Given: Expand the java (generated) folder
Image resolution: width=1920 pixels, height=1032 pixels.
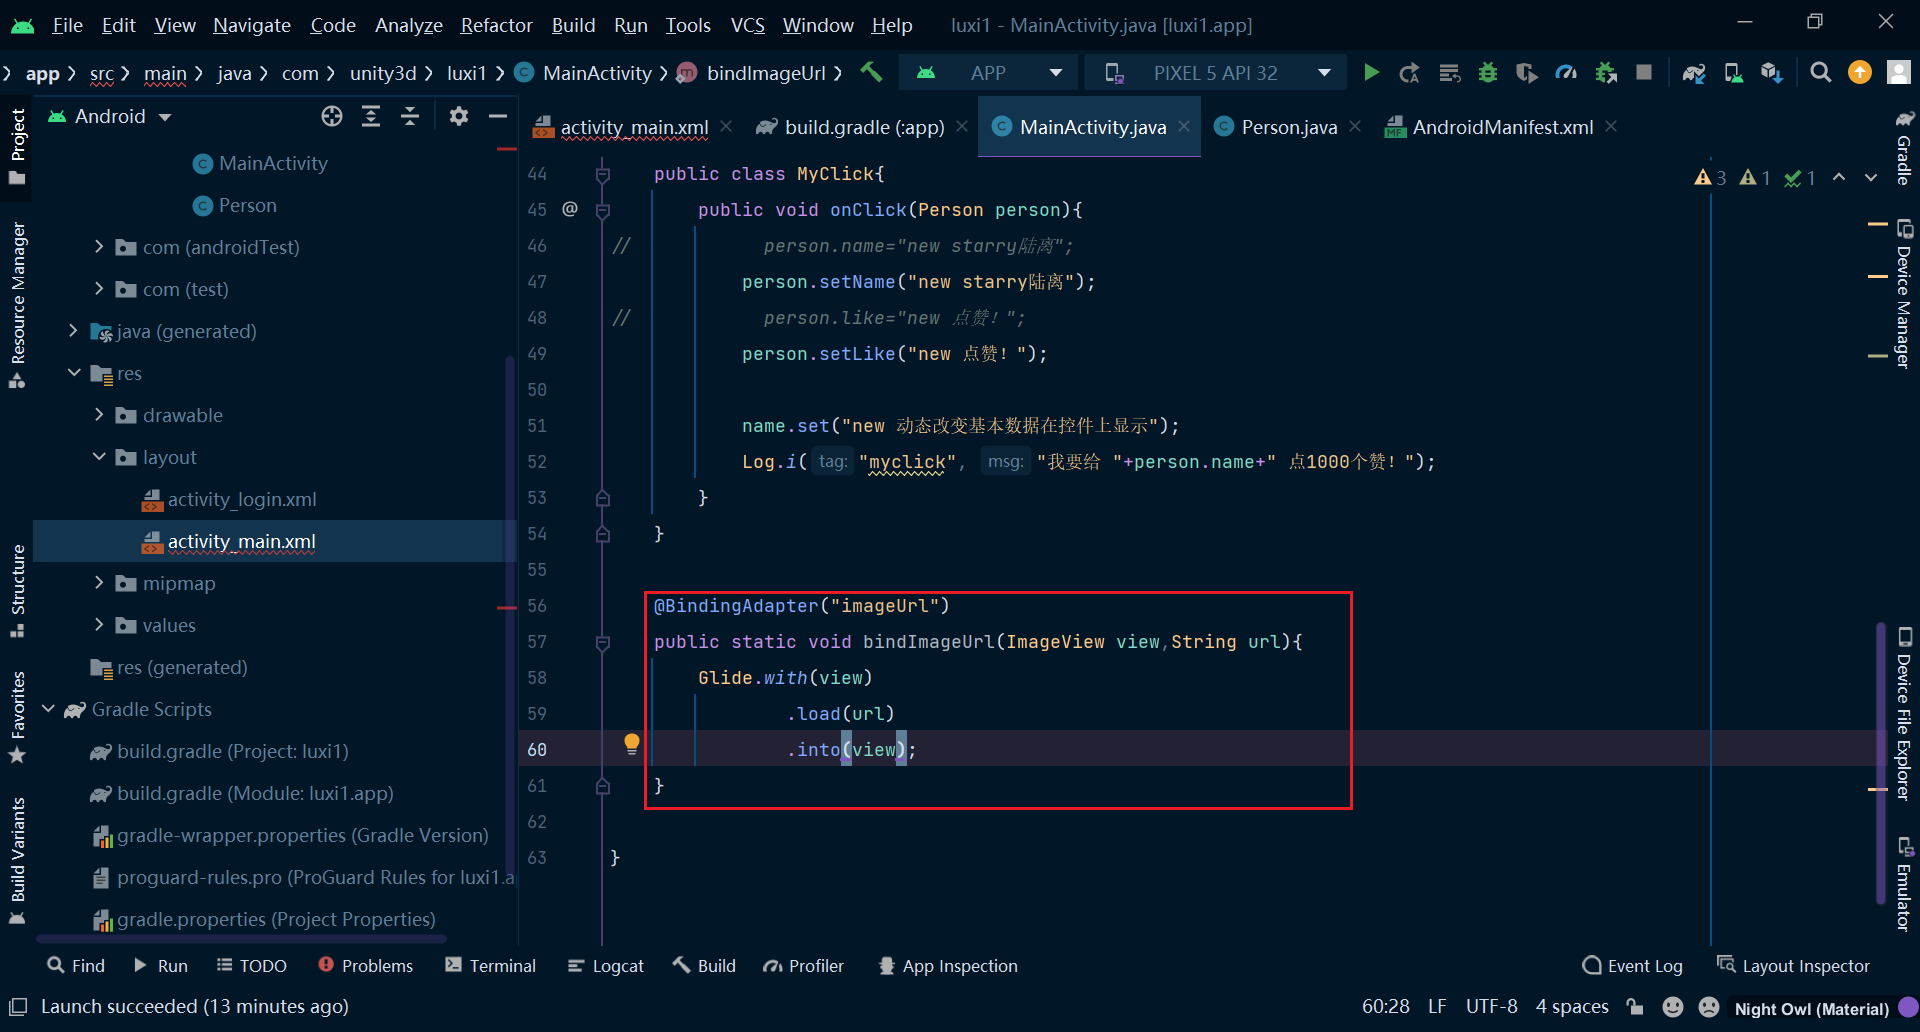Looking at the screenshot, I should pos(73,330).
